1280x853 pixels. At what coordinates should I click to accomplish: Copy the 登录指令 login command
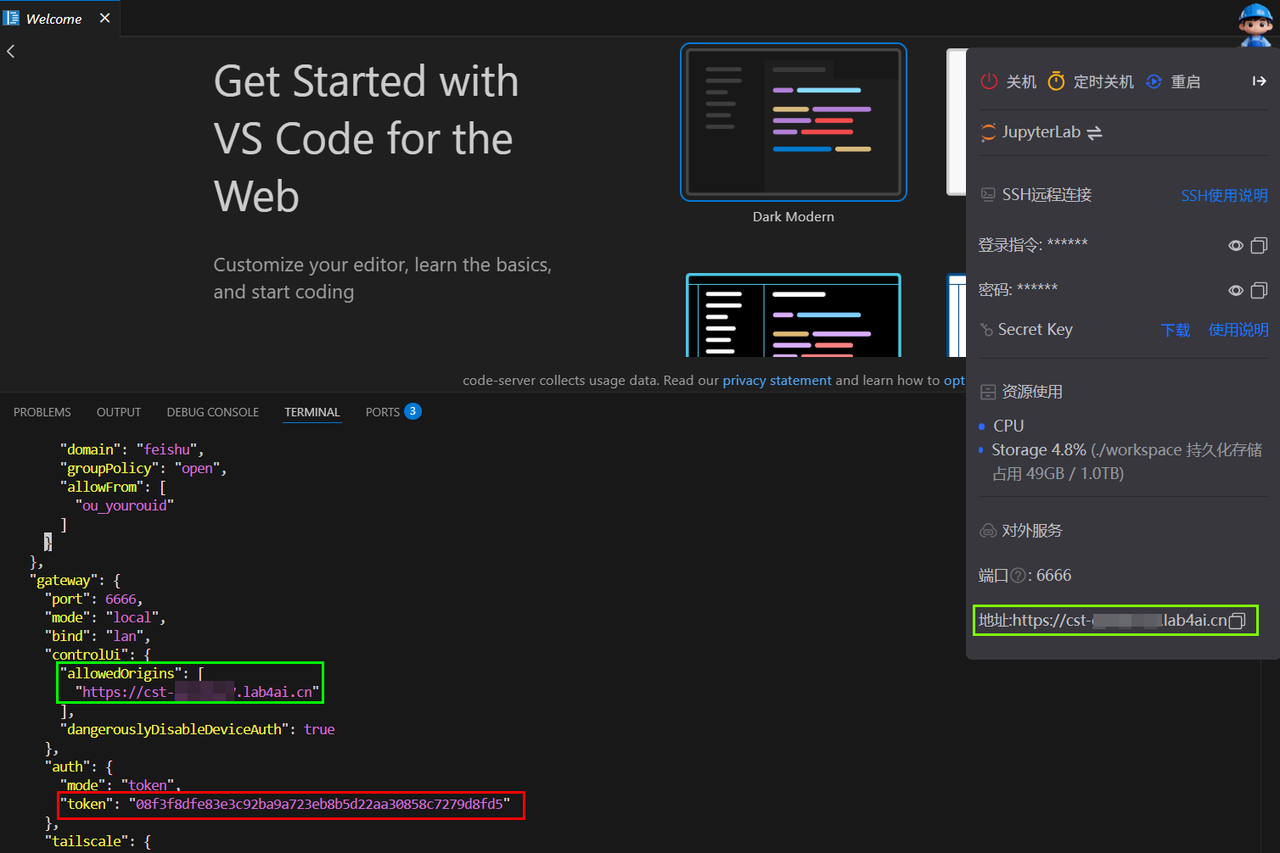[x=1259, y=245]
